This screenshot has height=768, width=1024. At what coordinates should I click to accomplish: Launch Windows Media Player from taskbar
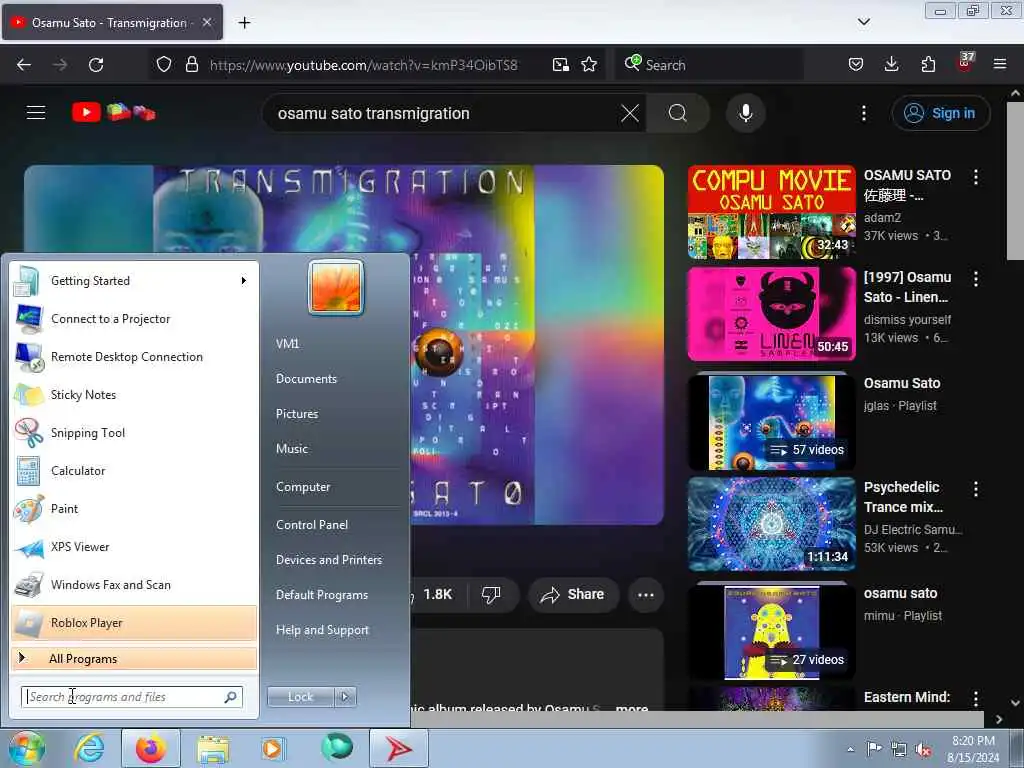coord(272,748)
